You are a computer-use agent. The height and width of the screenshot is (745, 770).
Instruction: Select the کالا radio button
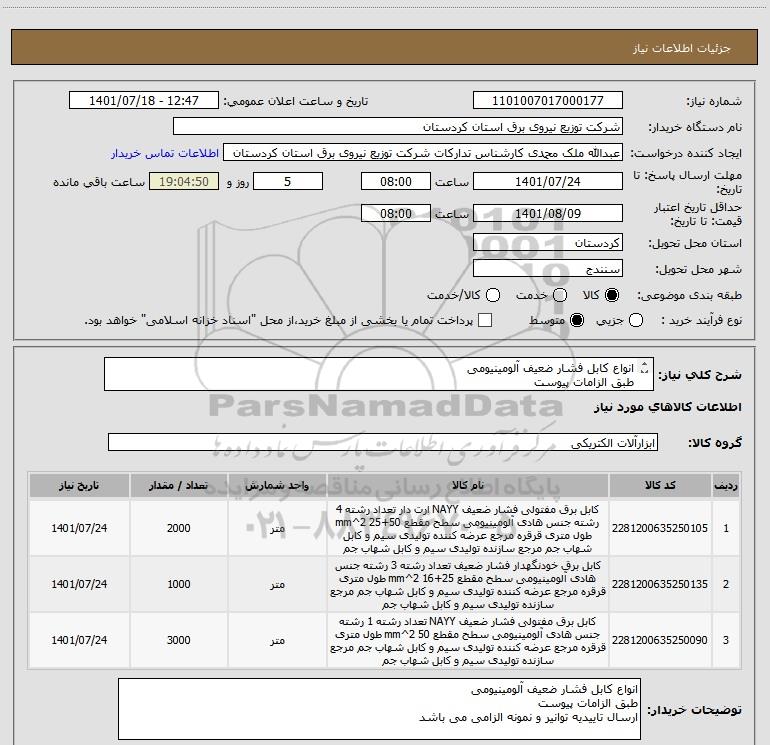point(612,295)
